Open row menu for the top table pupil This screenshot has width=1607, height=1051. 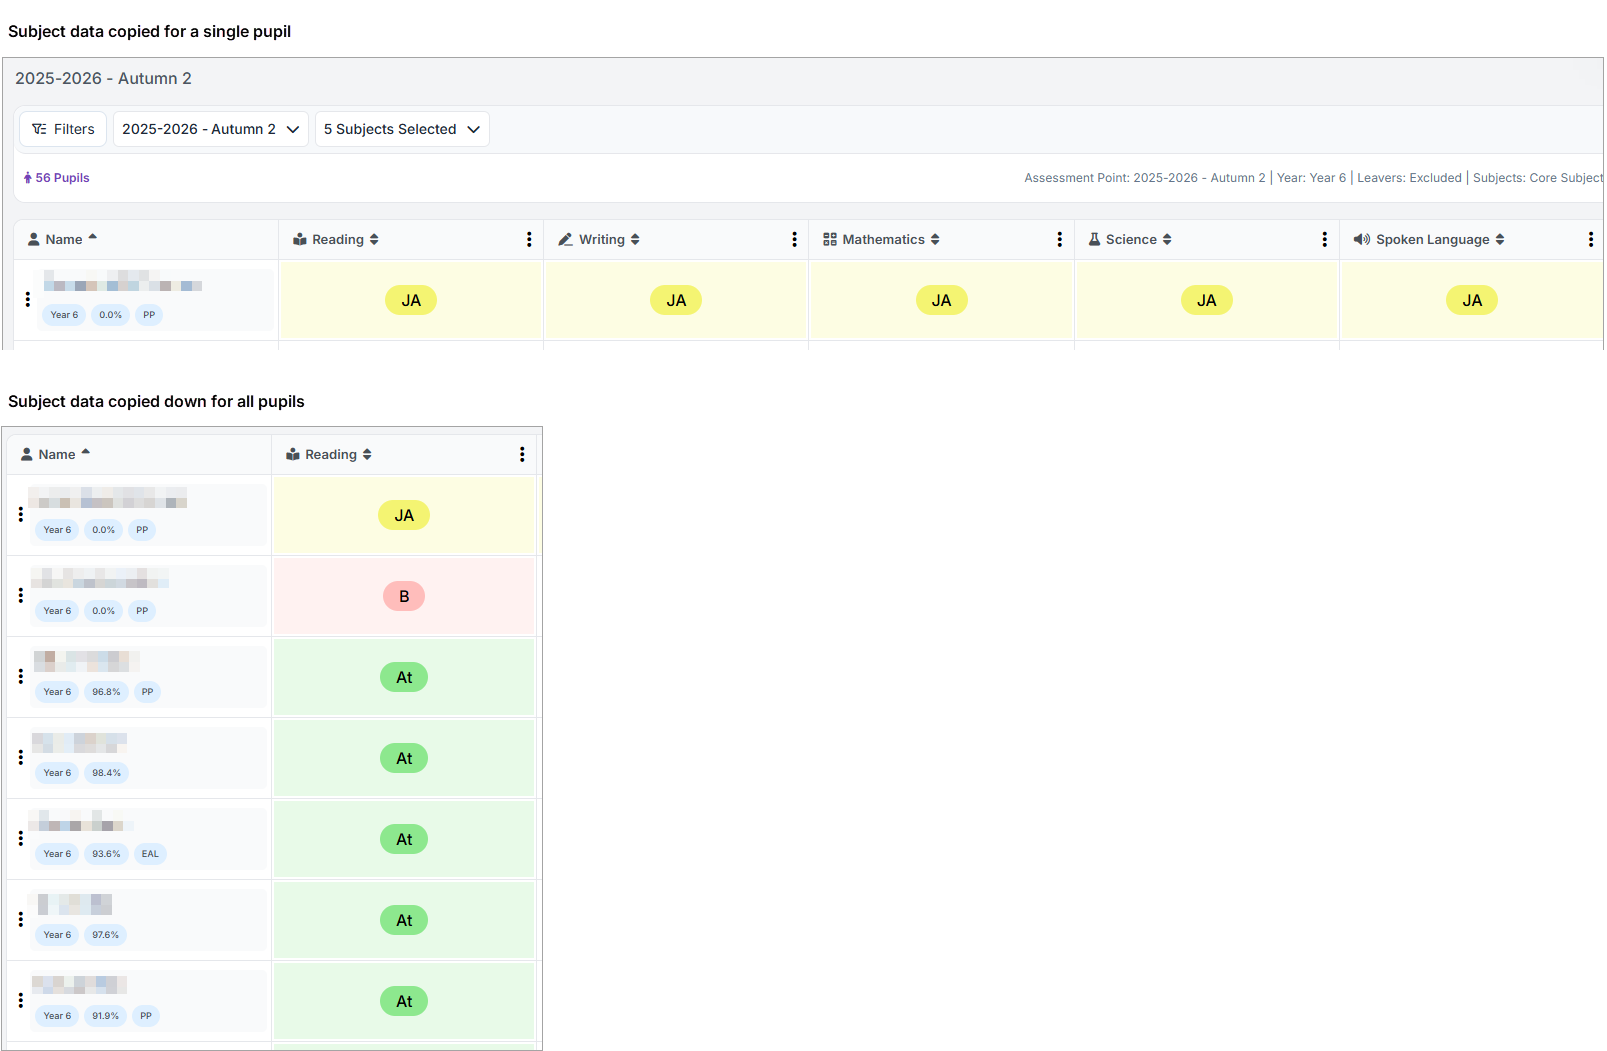coord(27,299)
